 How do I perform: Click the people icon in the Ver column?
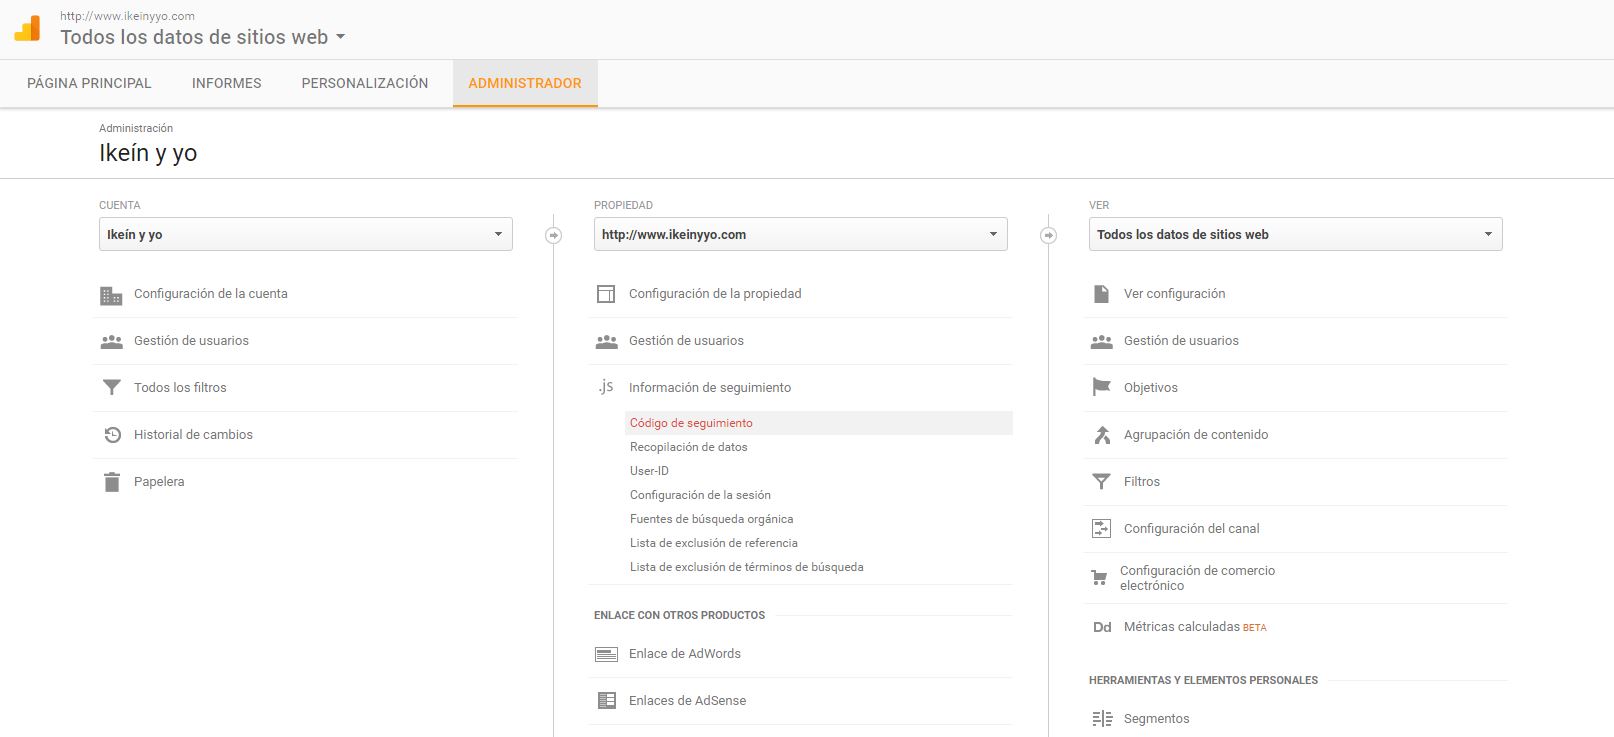1101,341
